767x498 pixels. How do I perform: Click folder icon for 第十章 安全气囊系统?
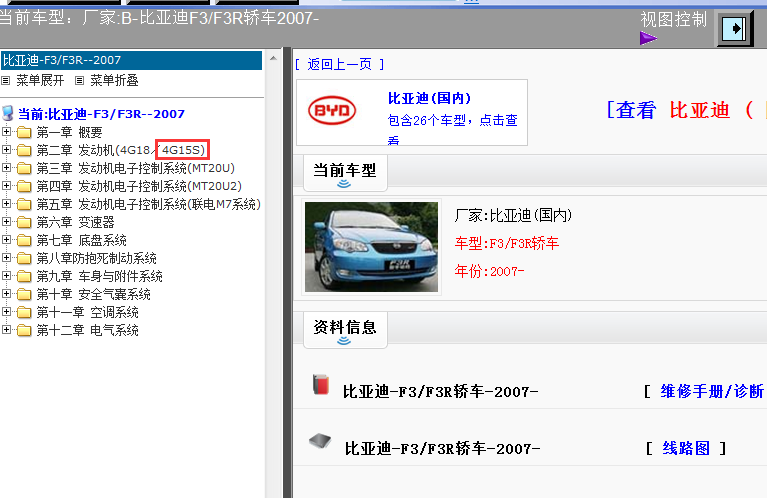click(24, 294)
